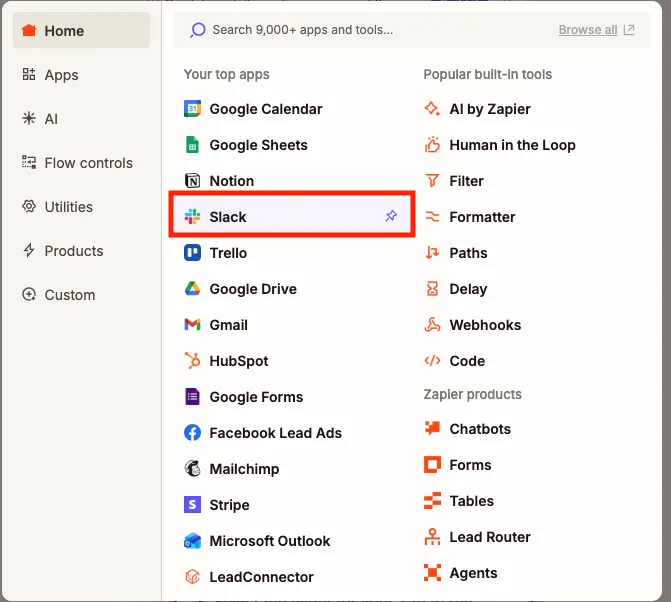Focus the search apps and tools field

[412, 30]
